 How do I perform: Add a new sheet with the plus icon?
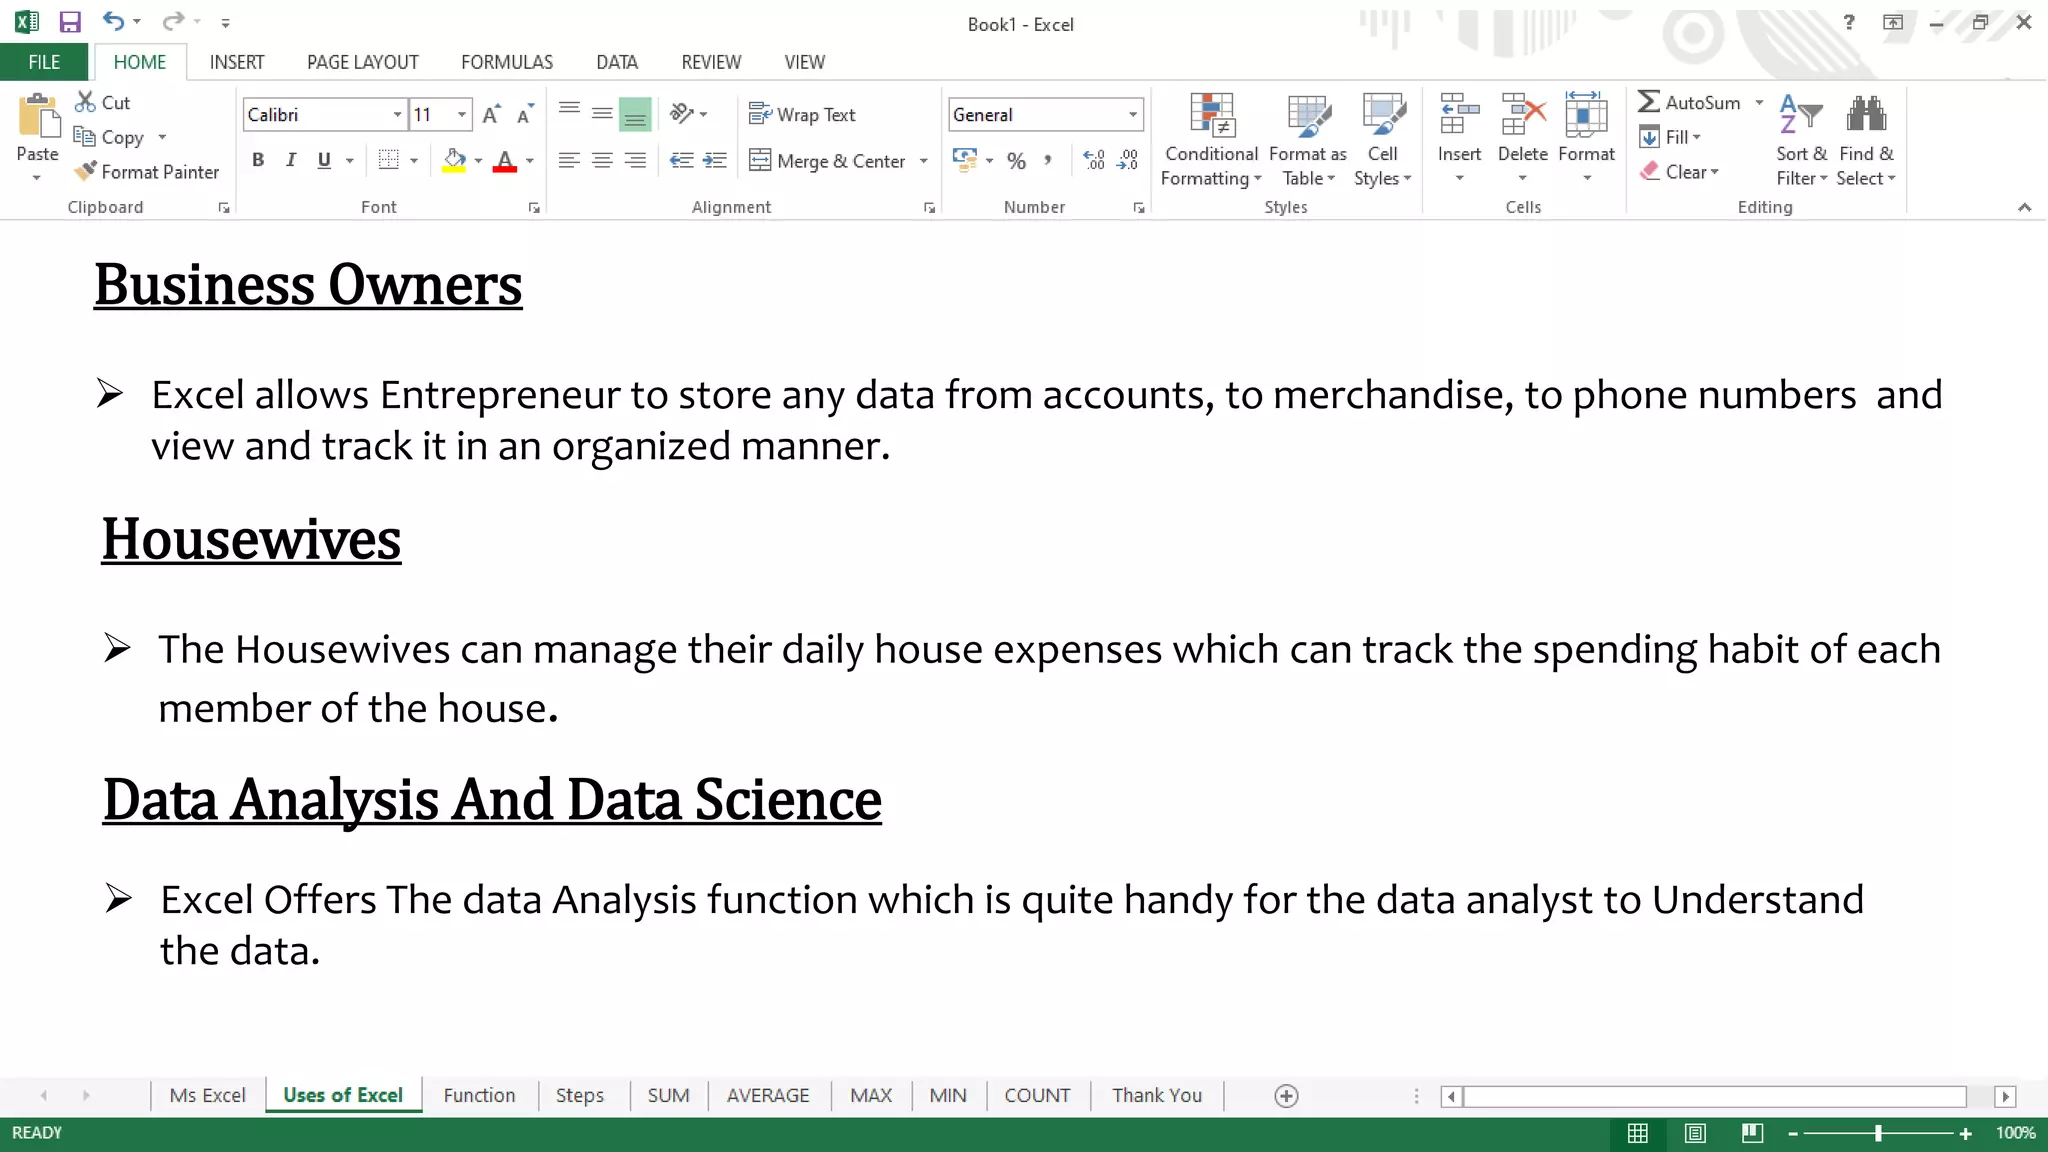[x=1286, y=1096]
